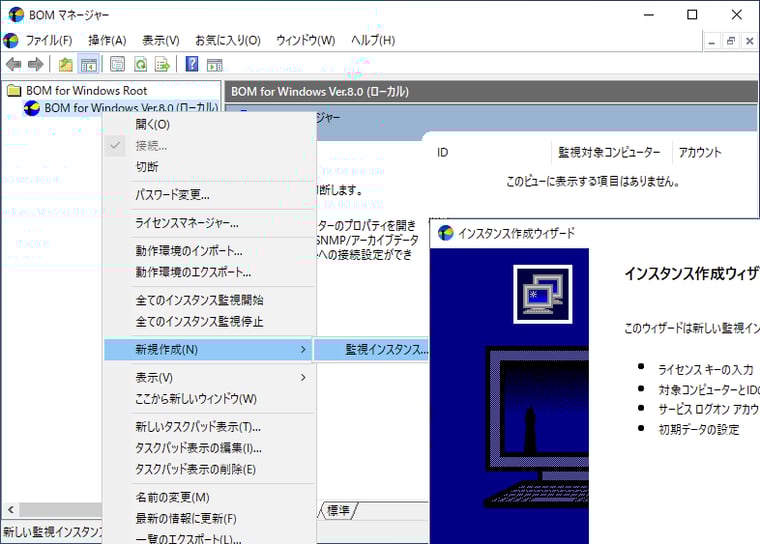760x544 pixels.
Task: Click the Back arrow toolbar icon
Action: click(14, 64)
